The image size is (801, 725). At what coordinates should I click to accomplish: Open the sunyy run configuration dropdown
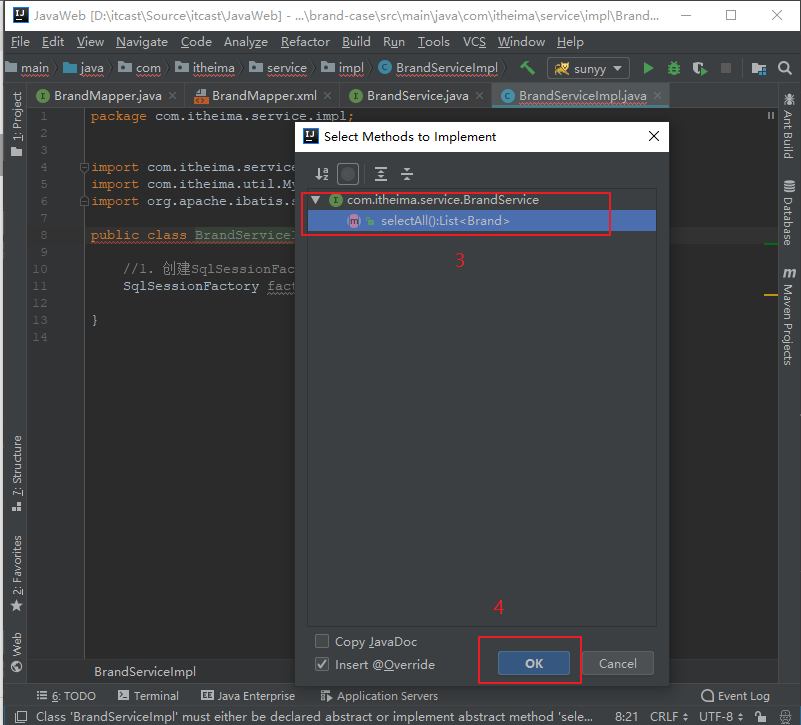tap(588, 68)
